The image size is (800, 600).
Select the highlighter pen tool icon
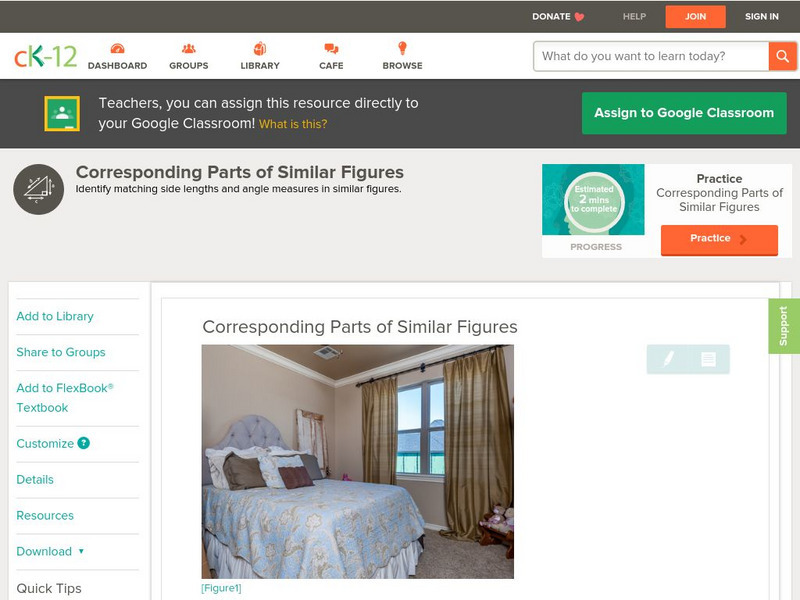click(668, 359)
